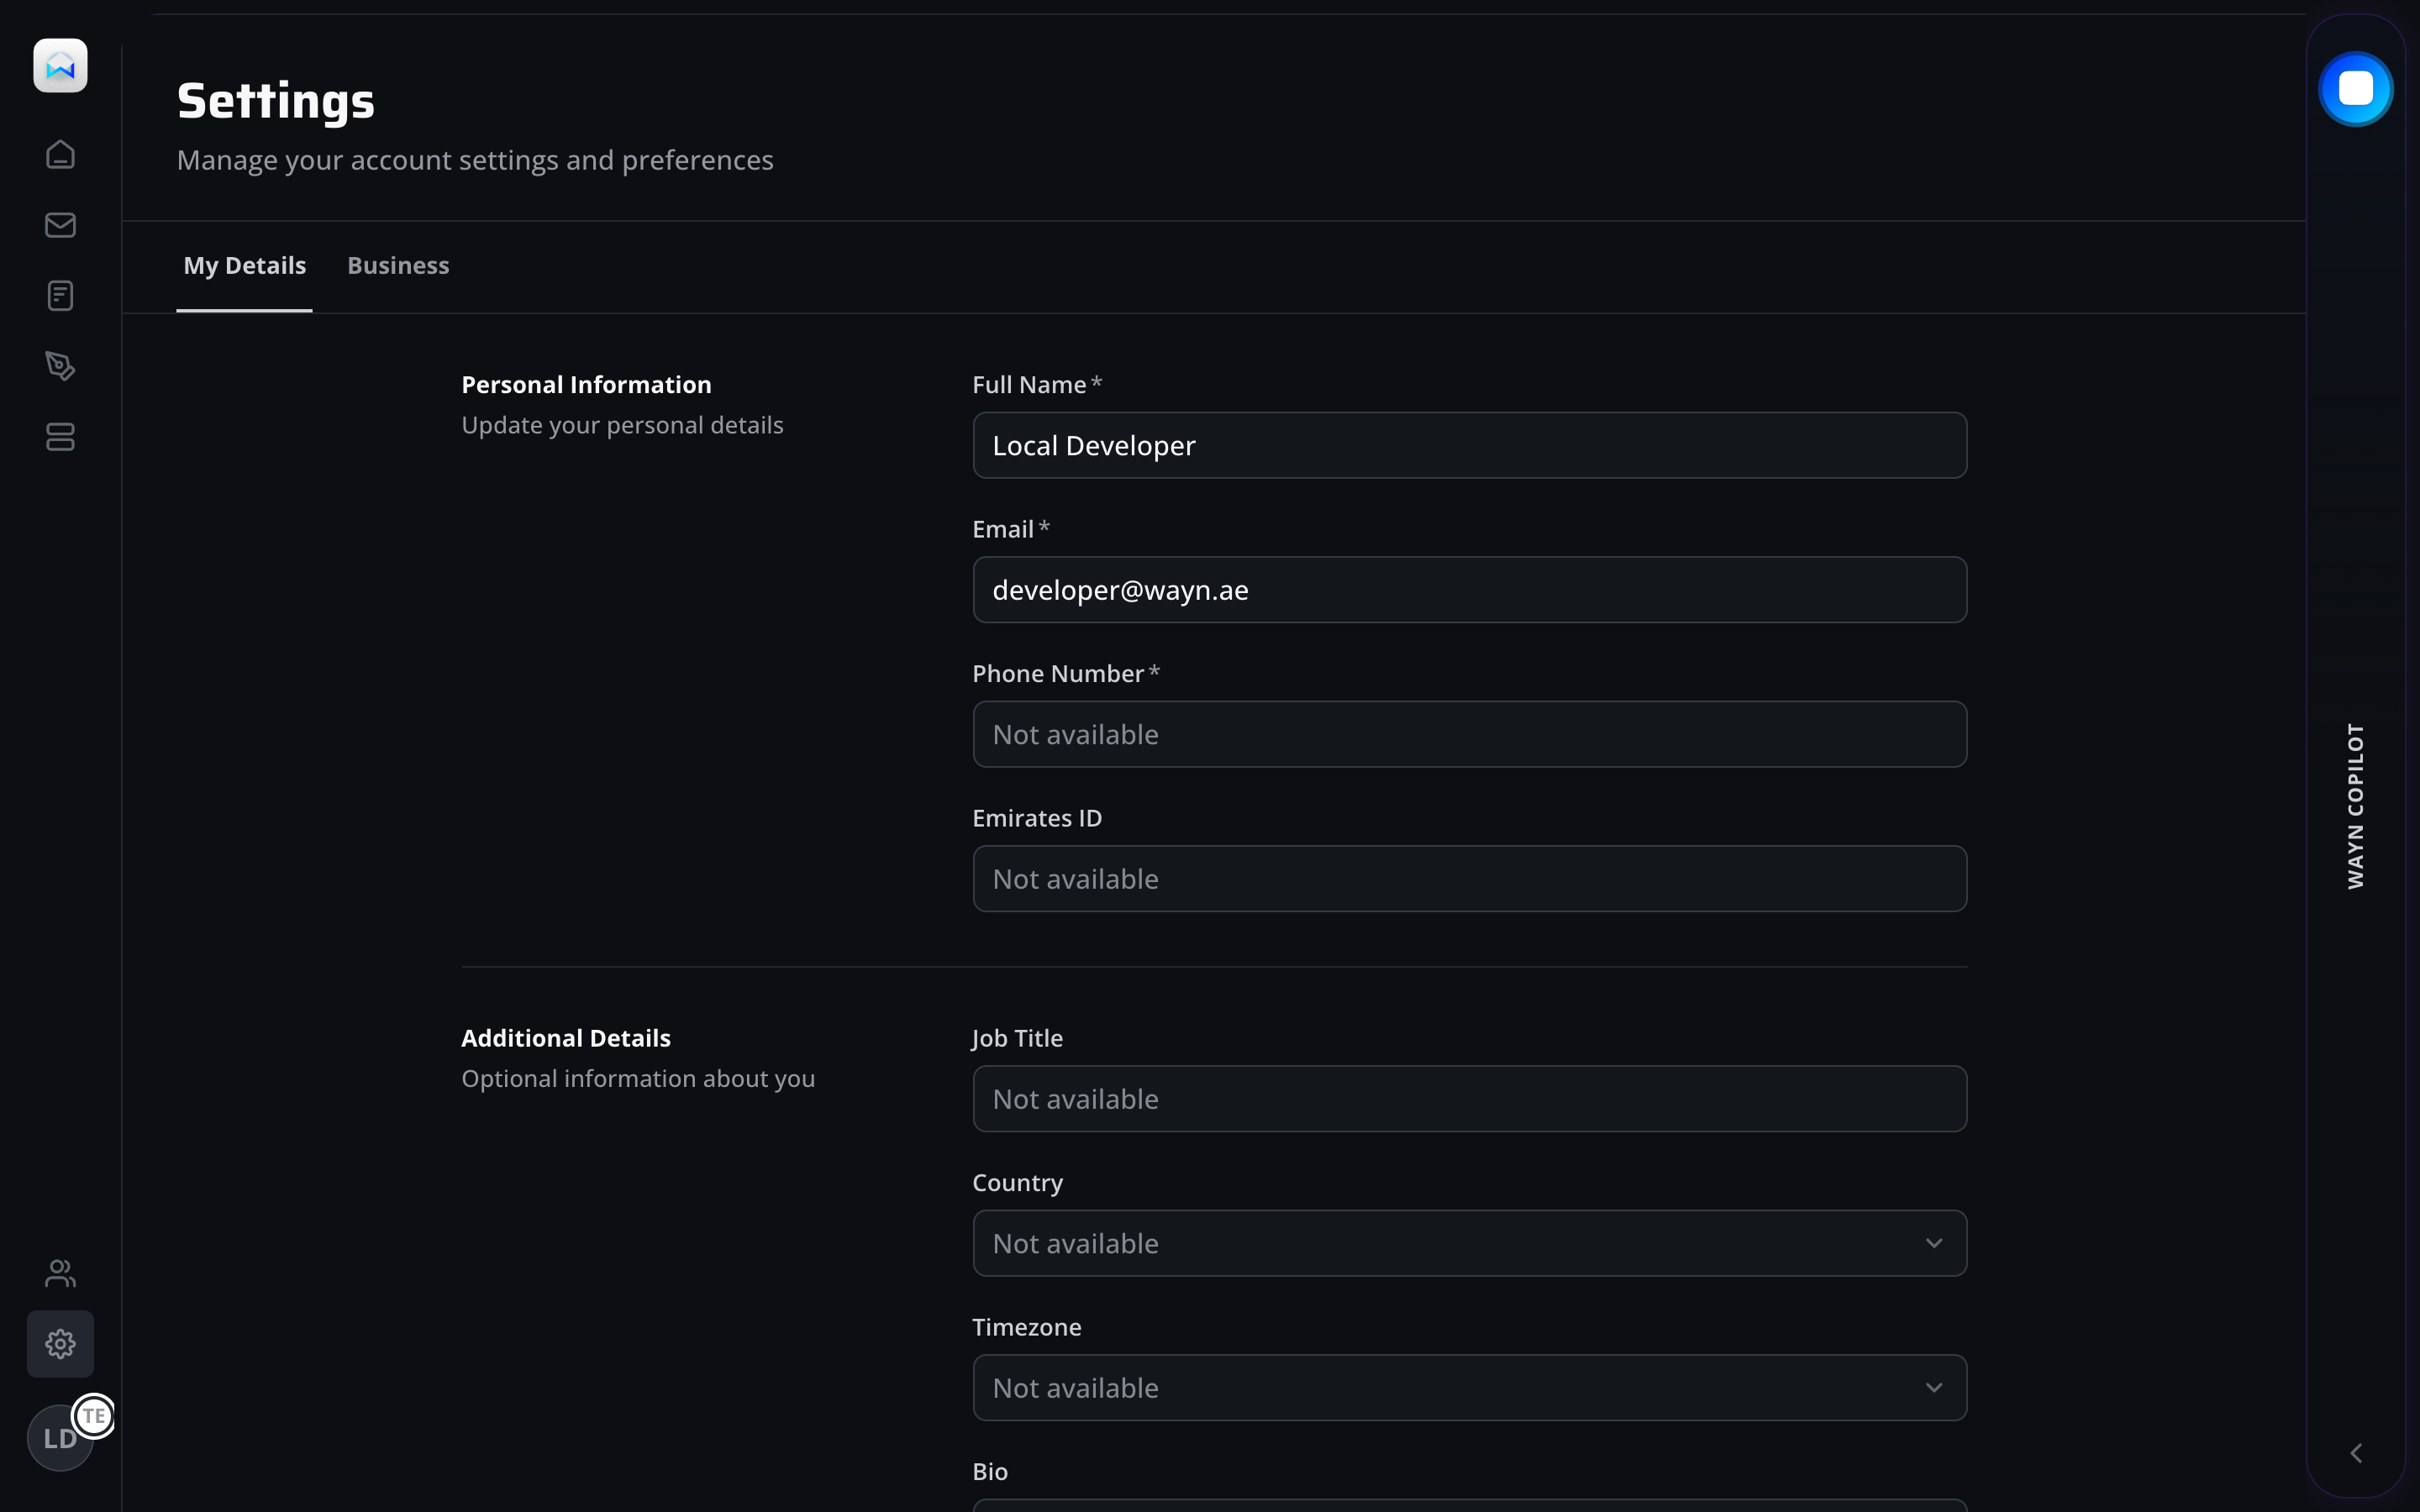The height and width of the screenshot is (1512, 2420).
Task: Click the Wayn logo in sidebar
Action: click(x=60, y=66)
